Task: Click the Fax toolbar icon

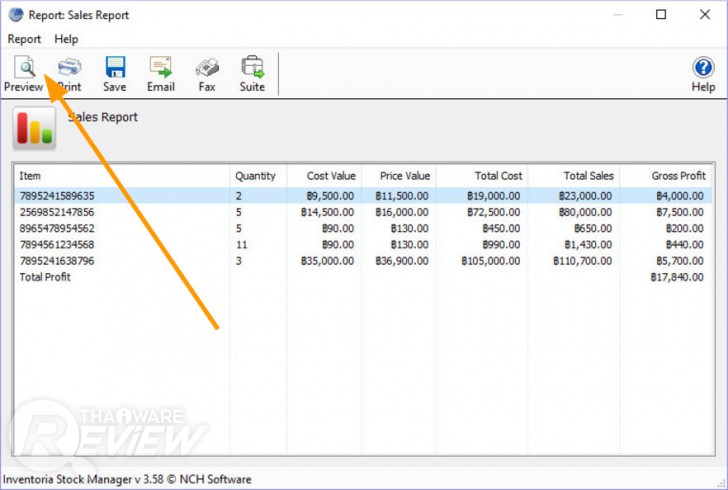Action: pyautogui.click(x=207, y=74)
